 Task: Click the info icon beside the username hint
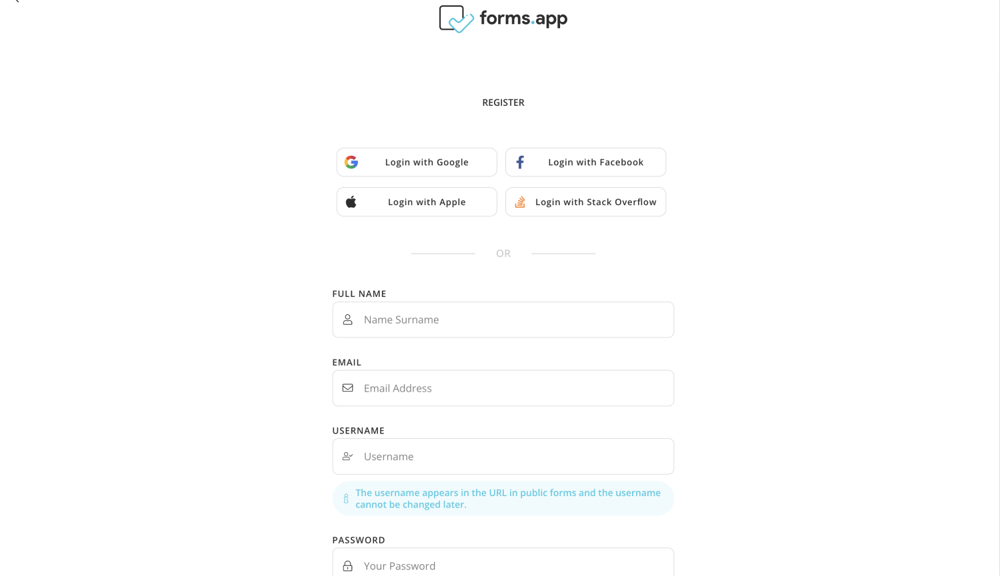(345, 497)
